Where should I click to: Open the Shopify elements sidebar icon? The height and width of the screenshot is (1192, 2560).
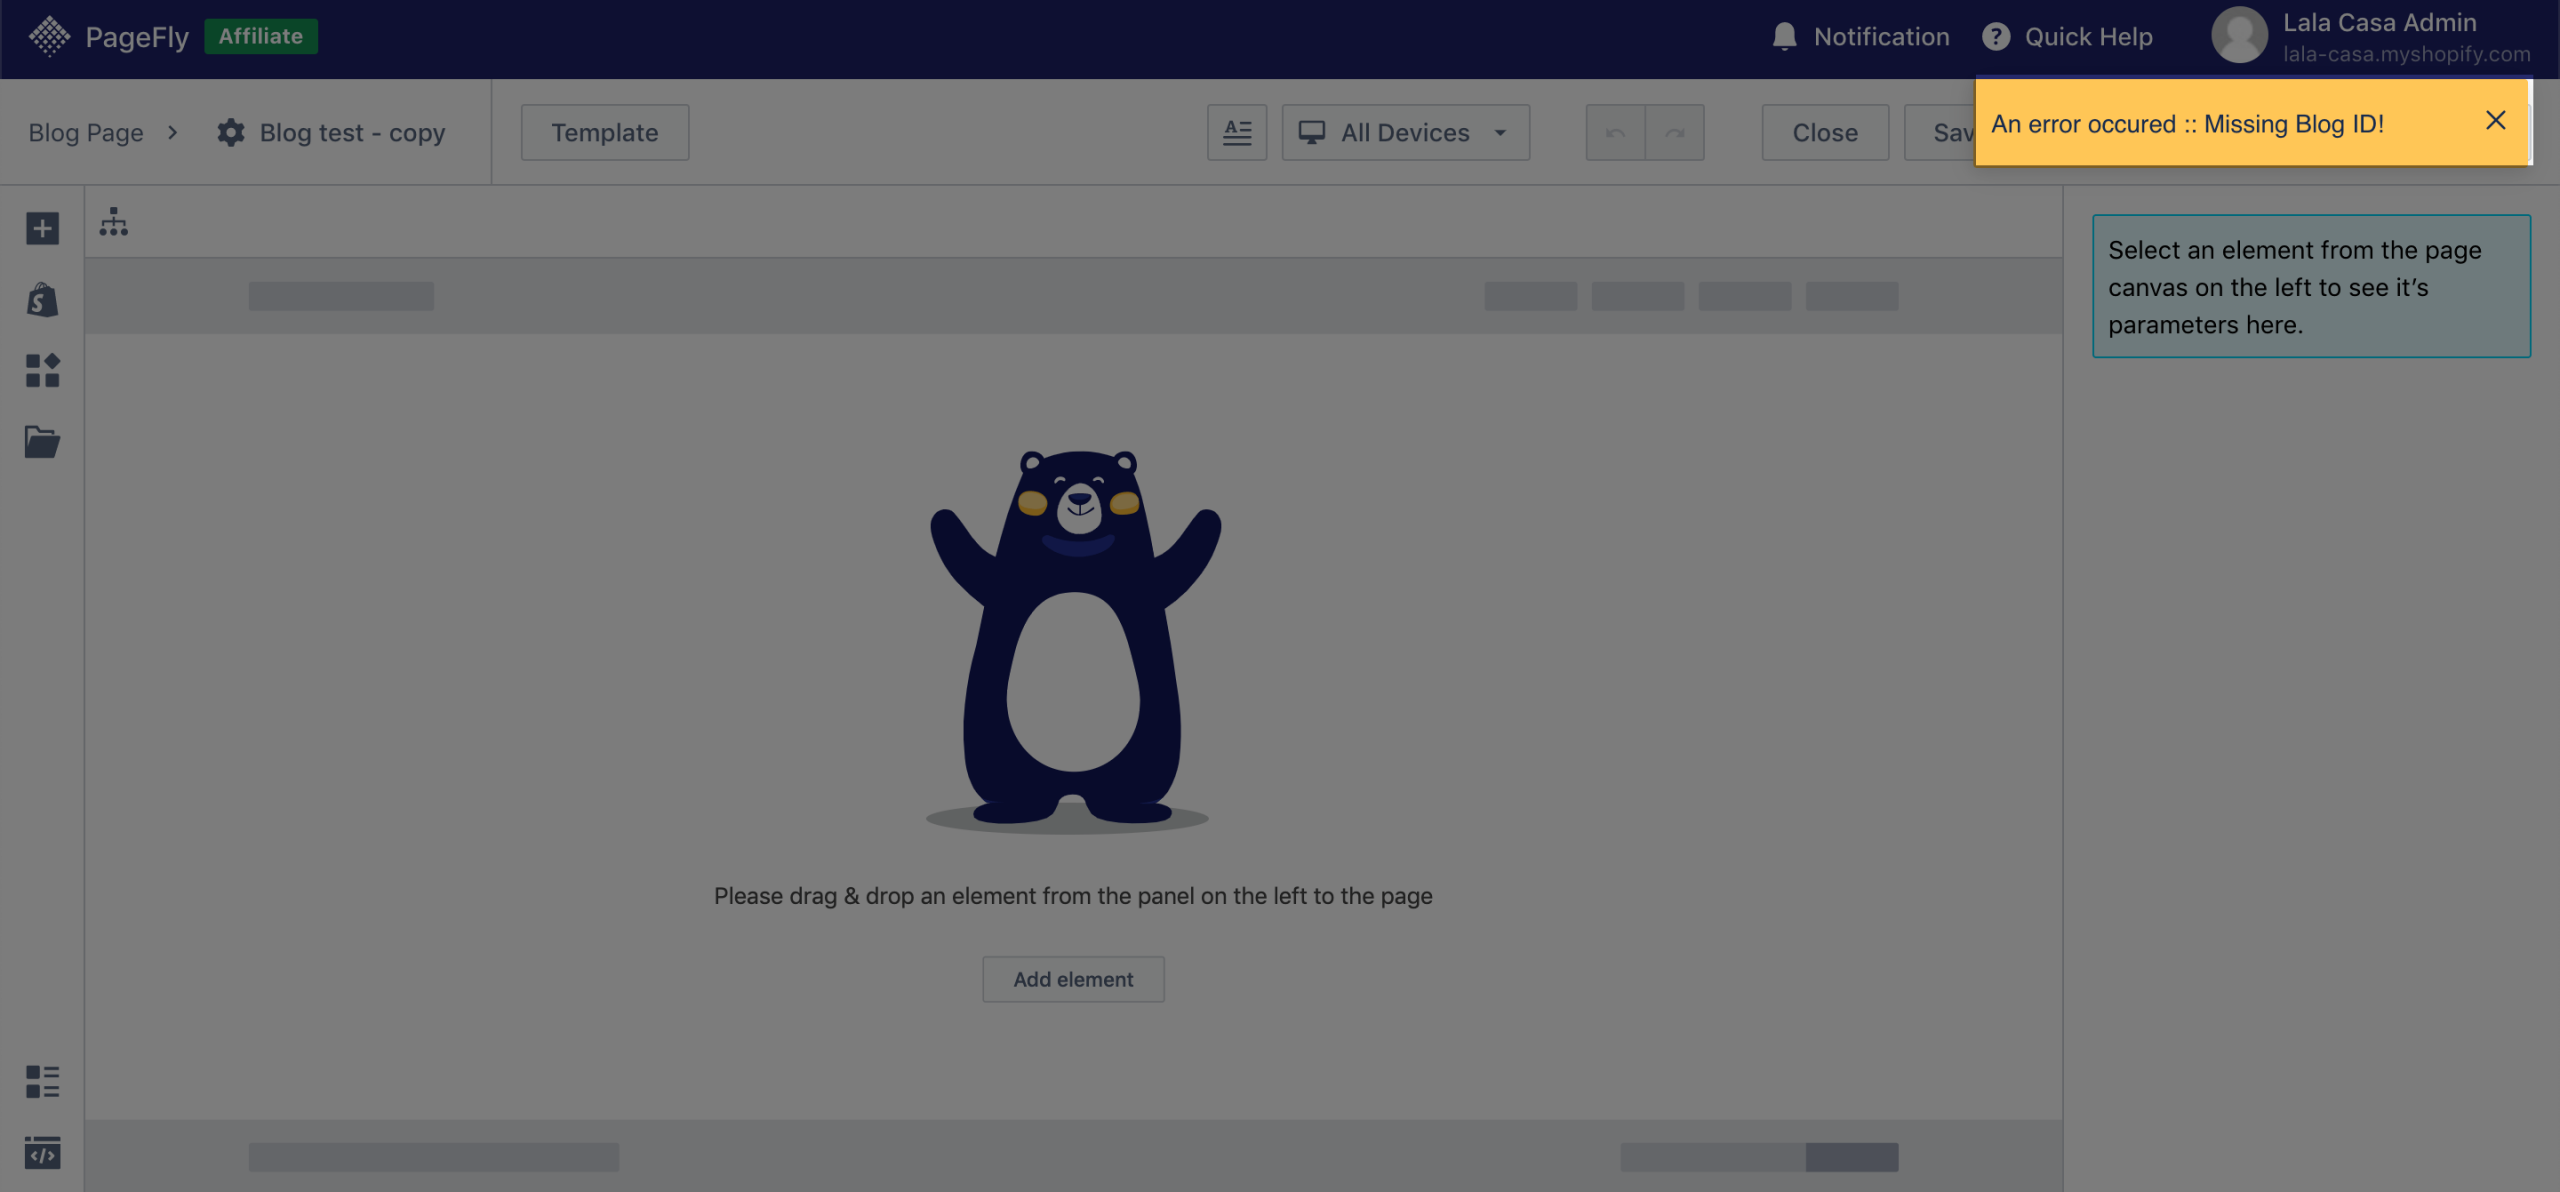pyautogui.click(x=42, y=299)
